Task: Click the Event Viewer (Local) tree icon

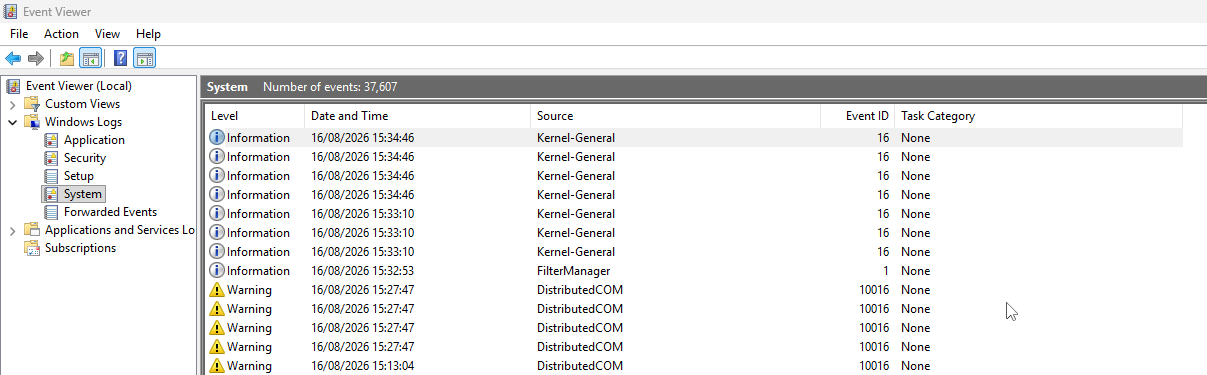Action: 14,86
